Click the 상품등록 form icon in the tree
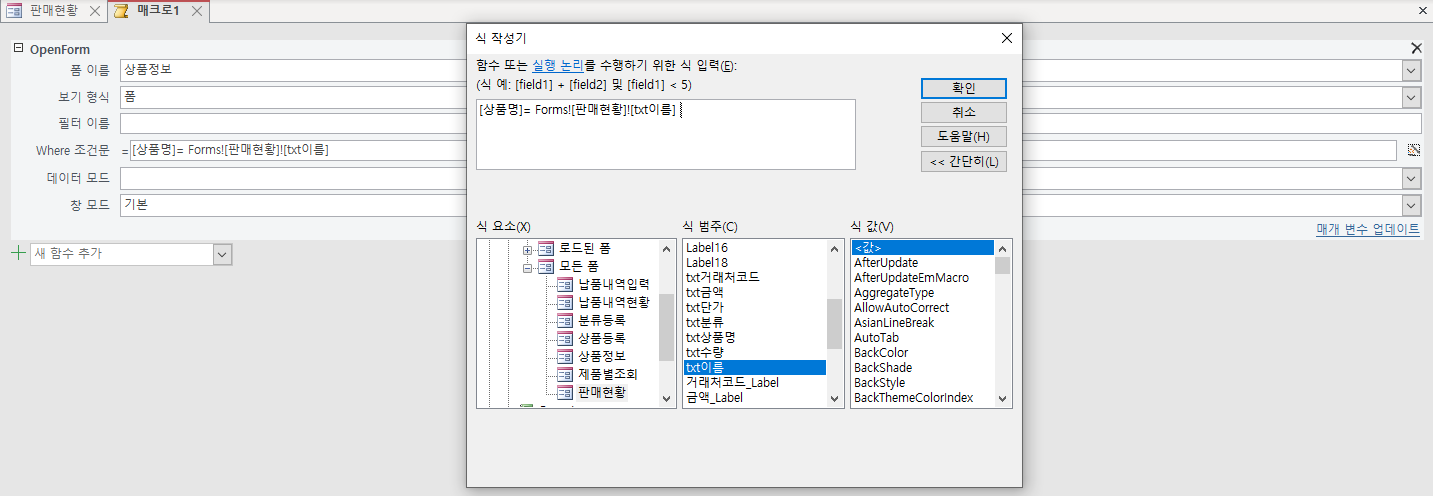The width and height of the screenshot is (1433, 496). click(565, 338)
